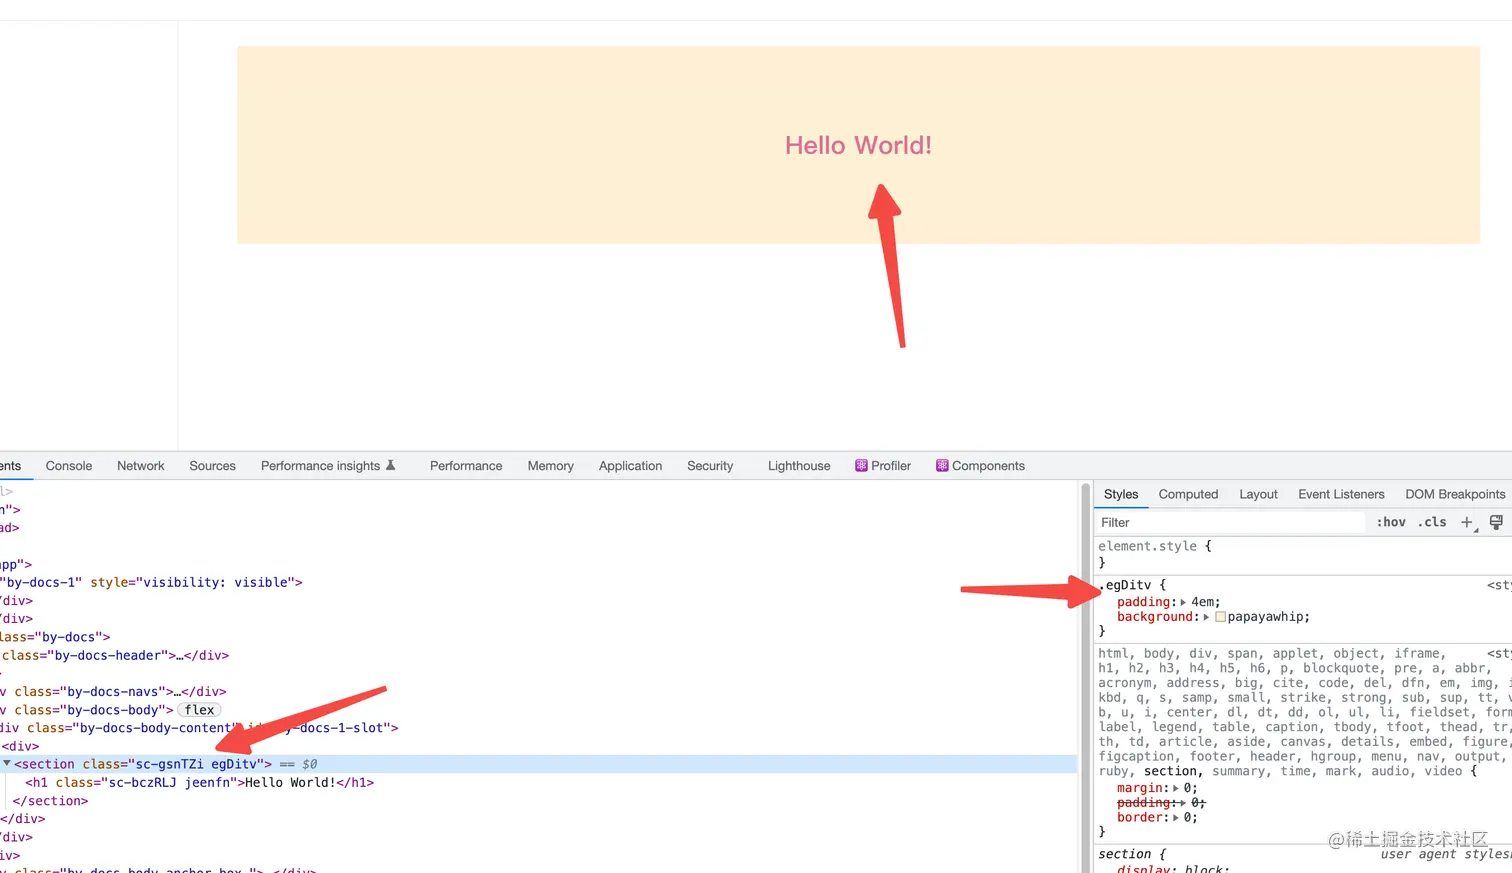
Task: Switch to the Layout tab
Action: click(x=1258, y=493)
